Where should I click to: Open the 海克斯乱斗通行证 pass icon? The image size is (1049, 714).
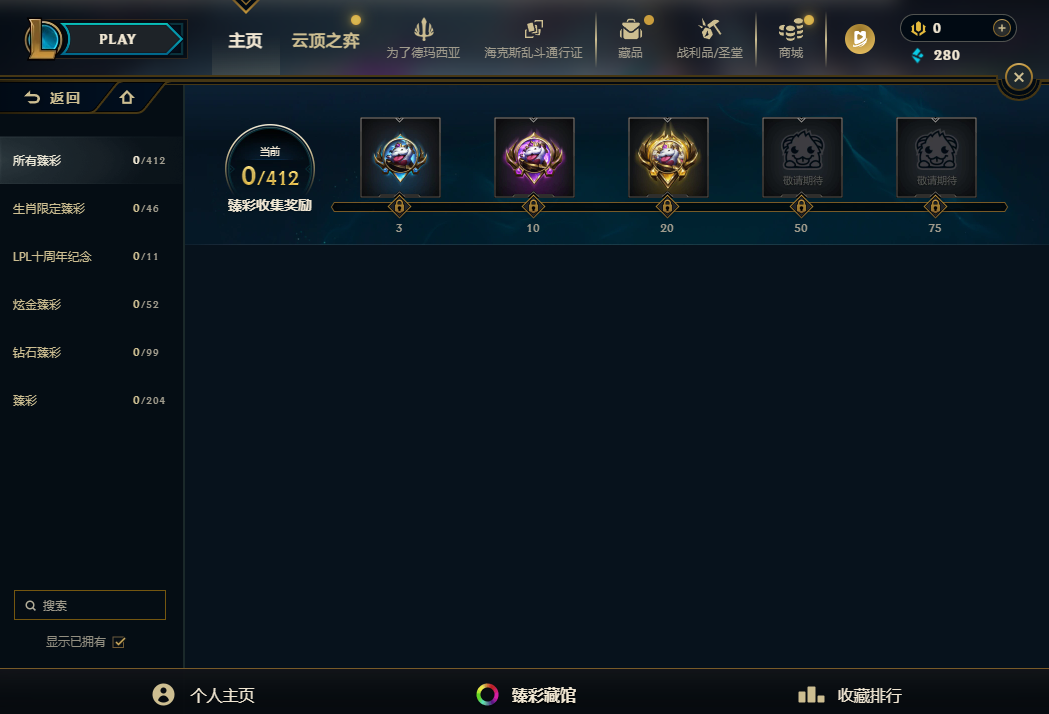[x=533, y=29]
